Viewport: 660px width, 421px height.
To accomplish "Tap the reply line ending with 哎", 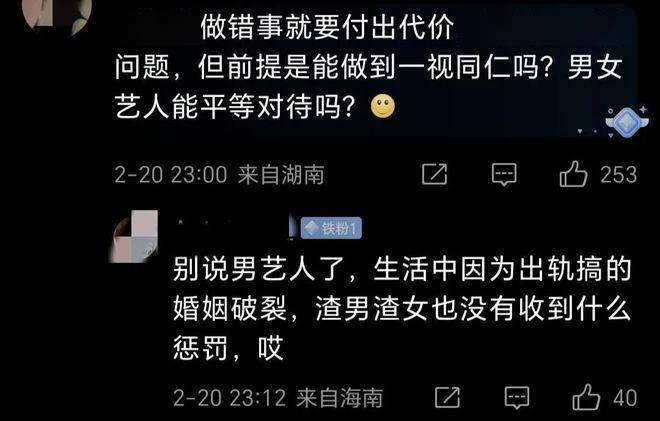I will tap(228, 348).
